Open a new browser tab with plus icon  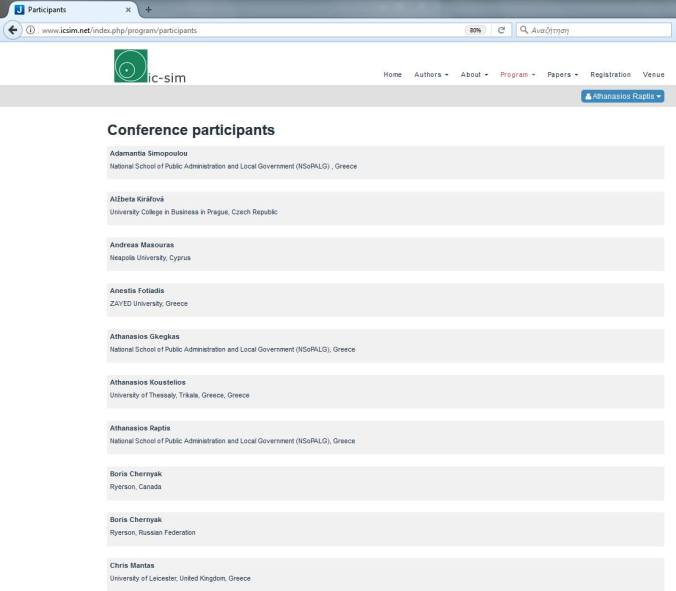(x=149, y=9)
